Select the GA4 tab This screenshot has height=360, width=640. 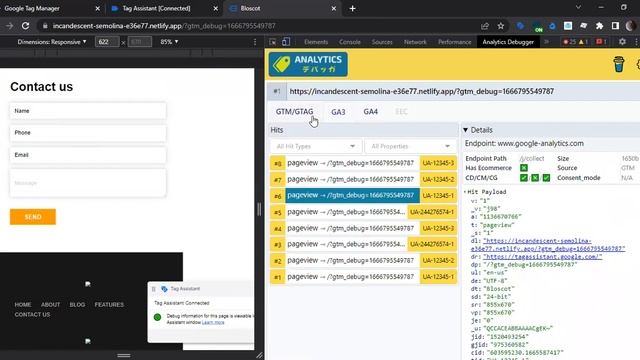371,111
